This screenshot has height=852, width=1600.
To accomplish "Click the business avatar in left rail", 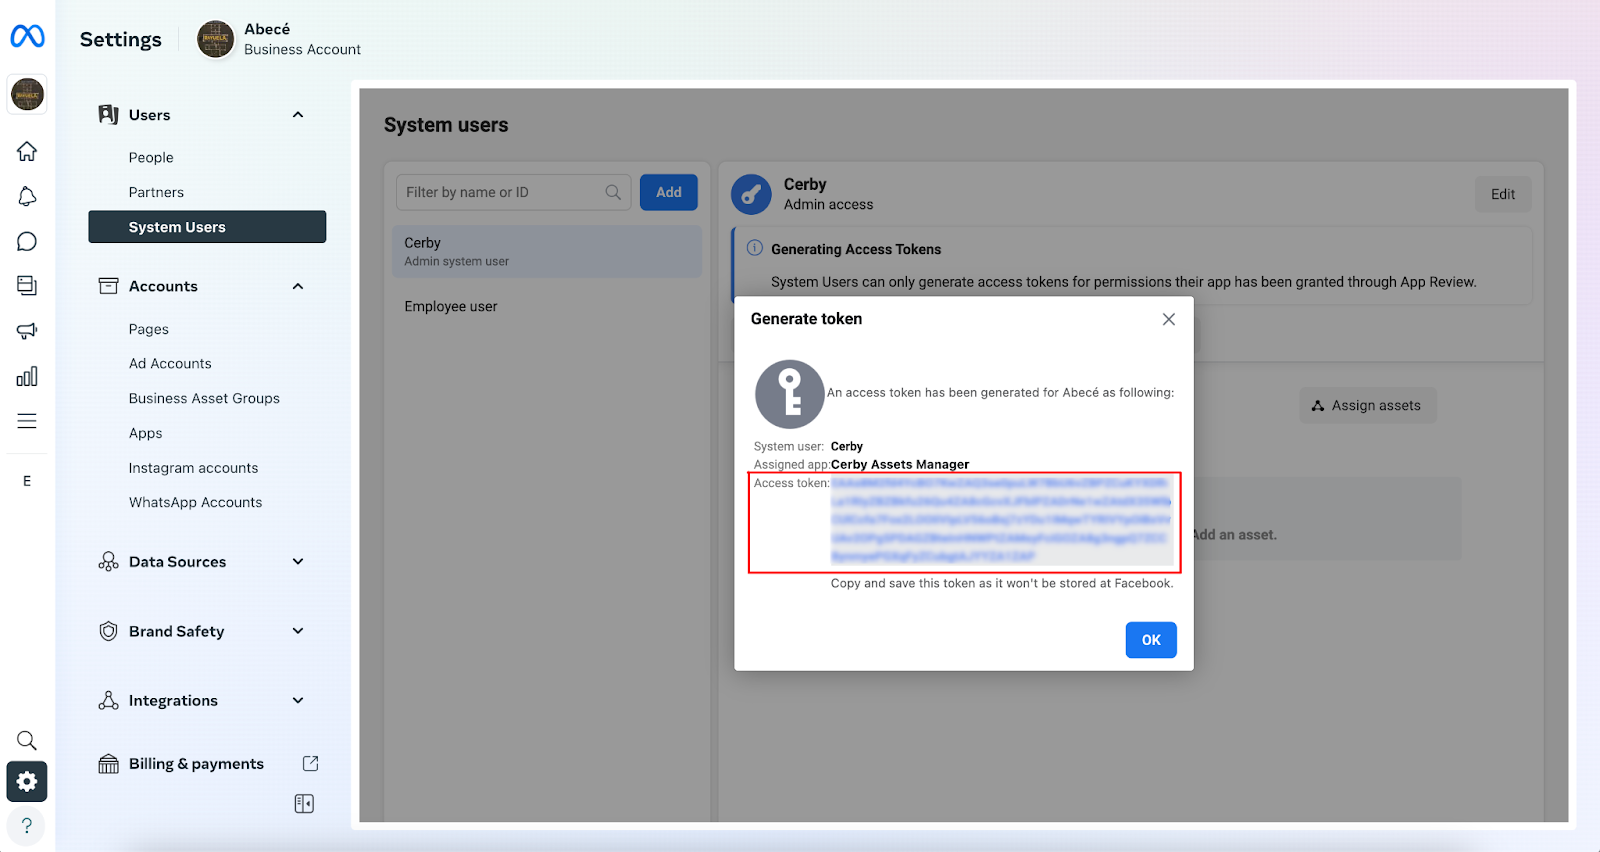I will [27, 94].
